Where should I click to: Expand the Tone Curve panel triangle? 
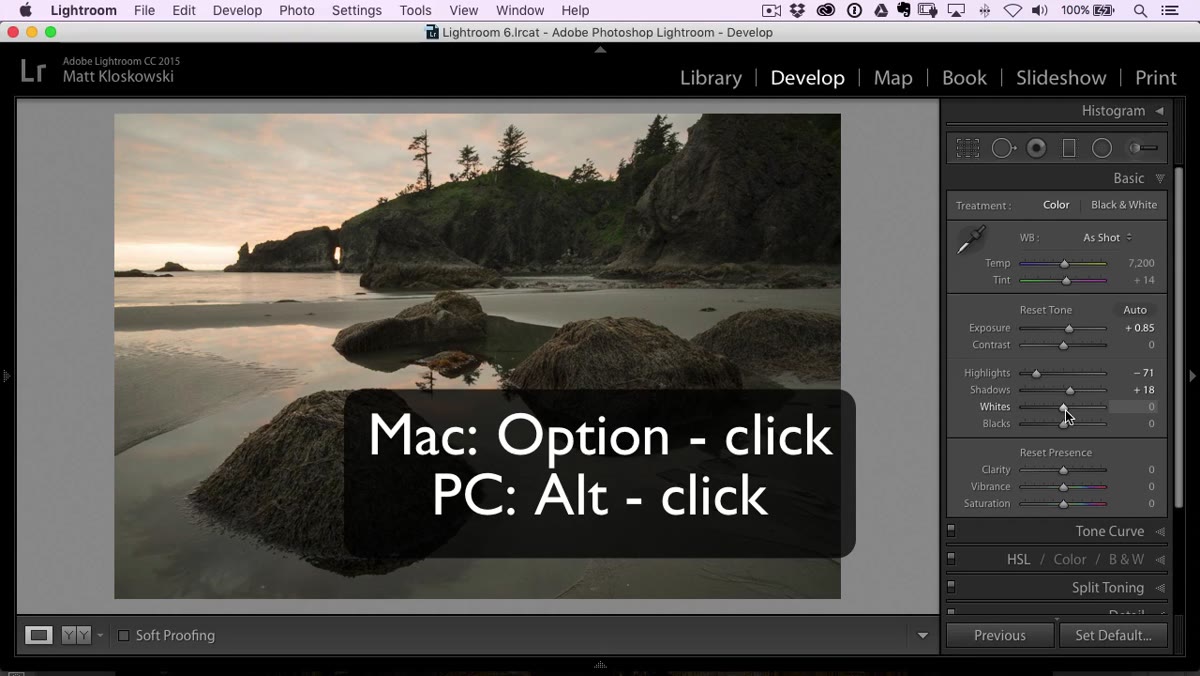(1160, 531)
